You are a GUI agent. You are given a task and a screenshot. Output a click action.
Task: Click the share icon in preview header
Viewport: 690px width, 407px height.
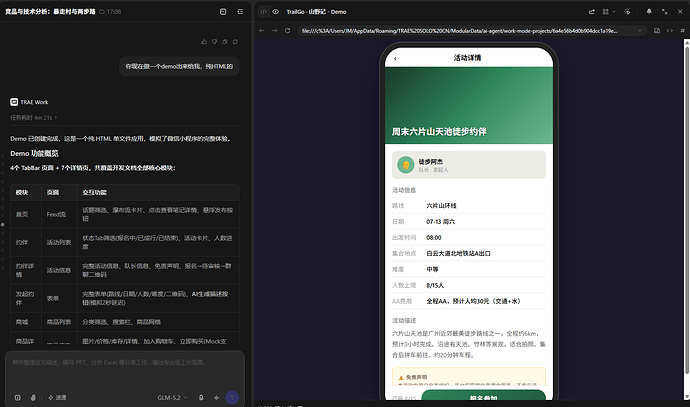[x=592, y=12]
